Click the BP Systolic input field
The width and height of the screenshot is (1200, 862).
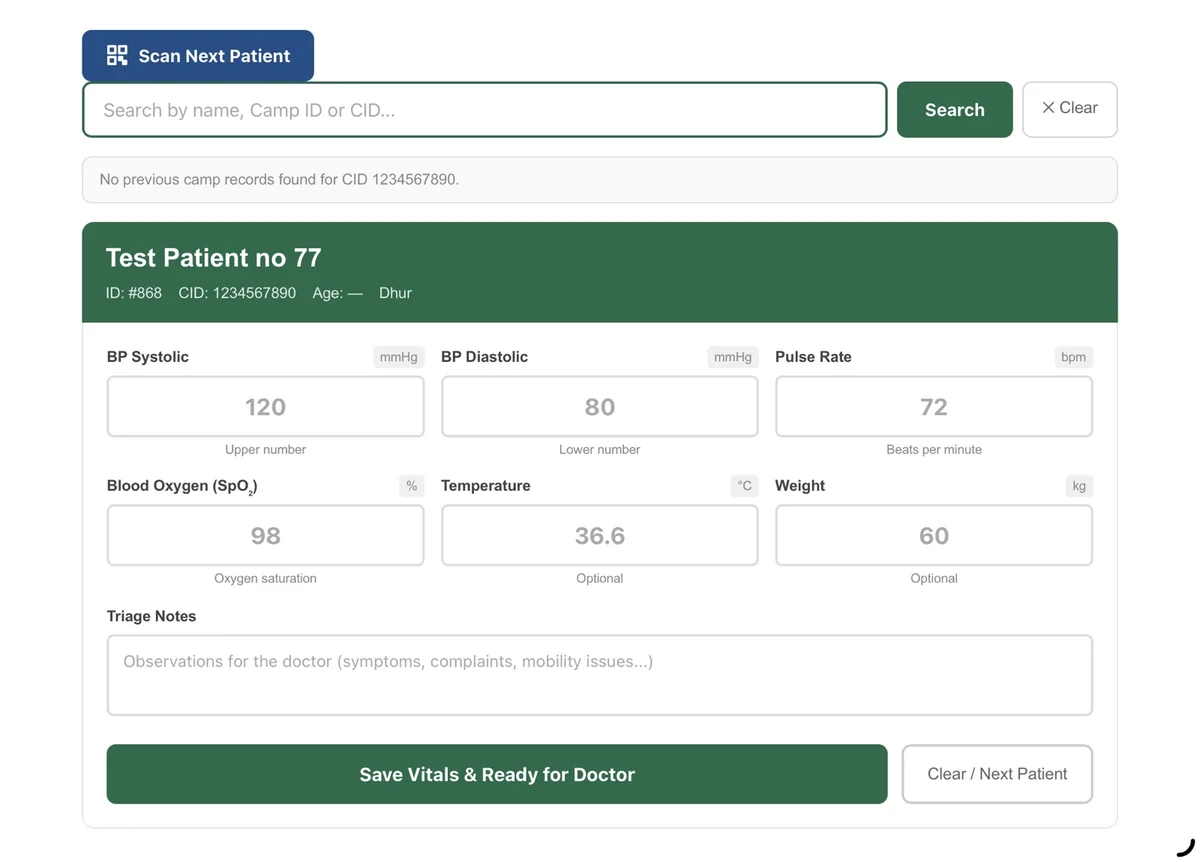pyautogui.click(x=265, y=407)
